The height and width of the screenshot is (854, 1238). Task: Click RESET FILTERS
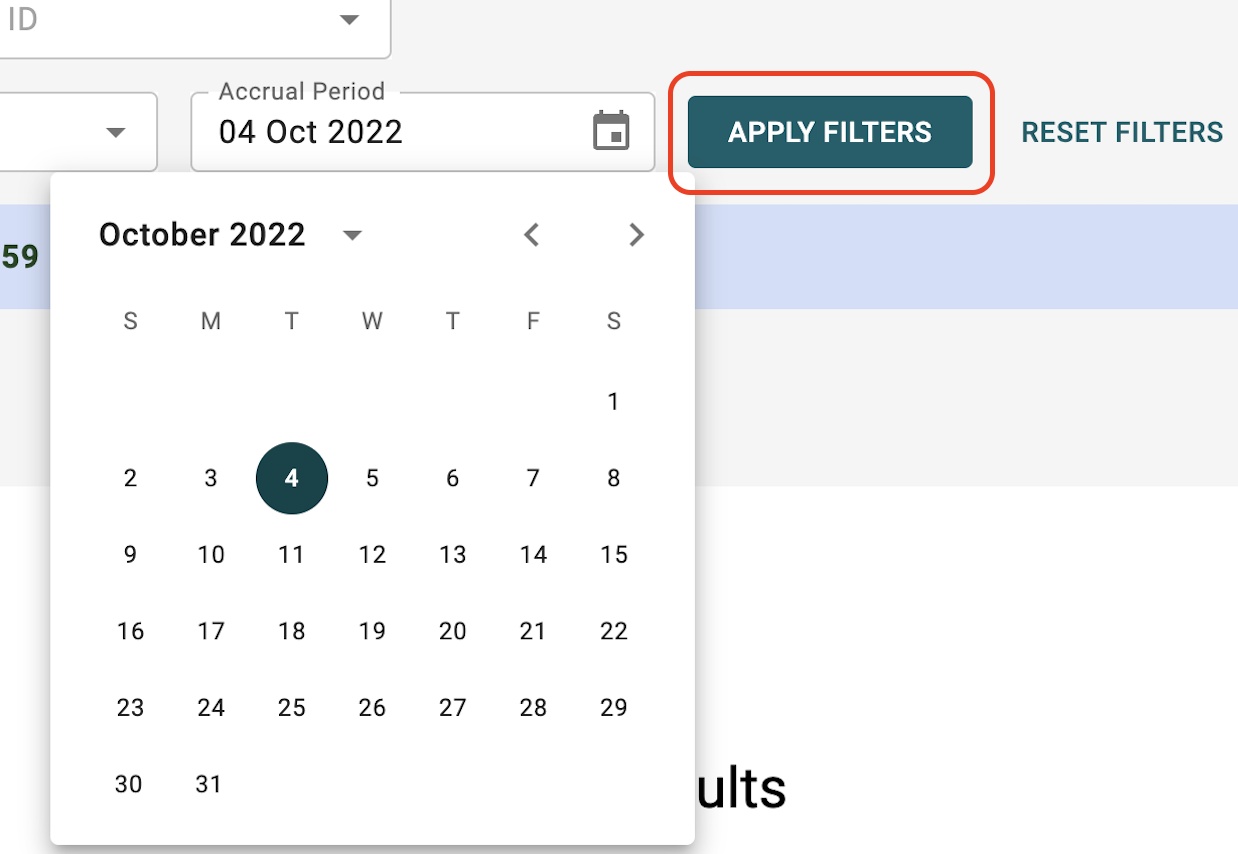1122,132
